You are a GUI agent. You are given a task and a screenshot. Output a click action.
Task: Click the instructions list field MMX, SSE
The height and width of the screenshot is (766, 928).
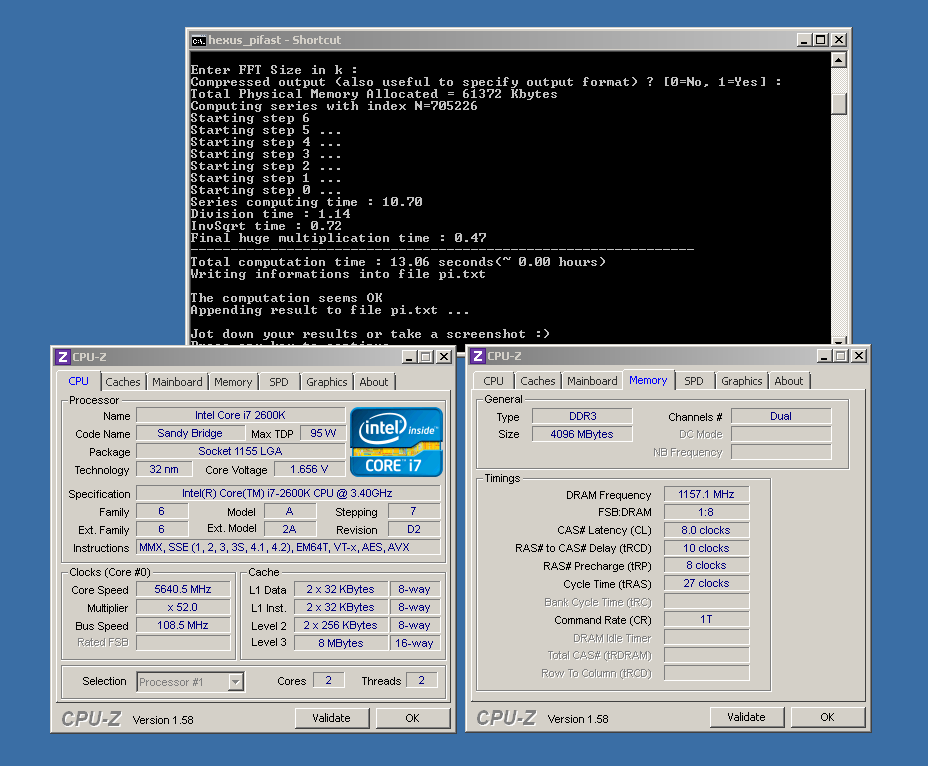coord(288,547)
